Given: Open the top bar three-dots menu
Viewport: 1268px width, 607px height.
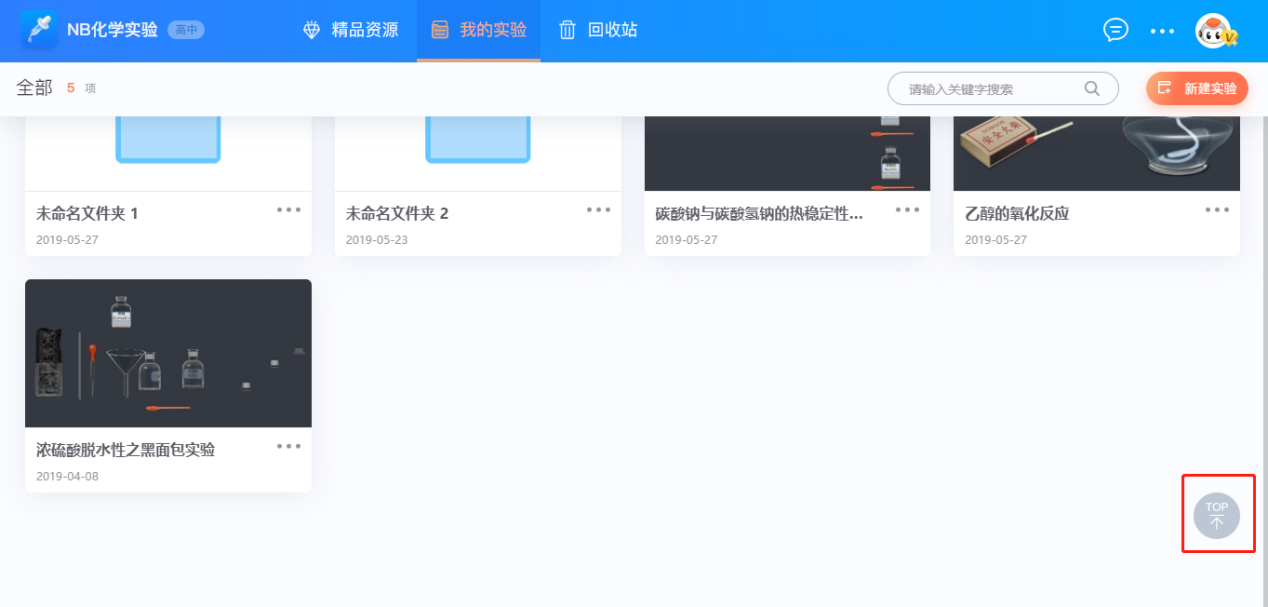Looking at the screenshot, I should coord(1162,31).
